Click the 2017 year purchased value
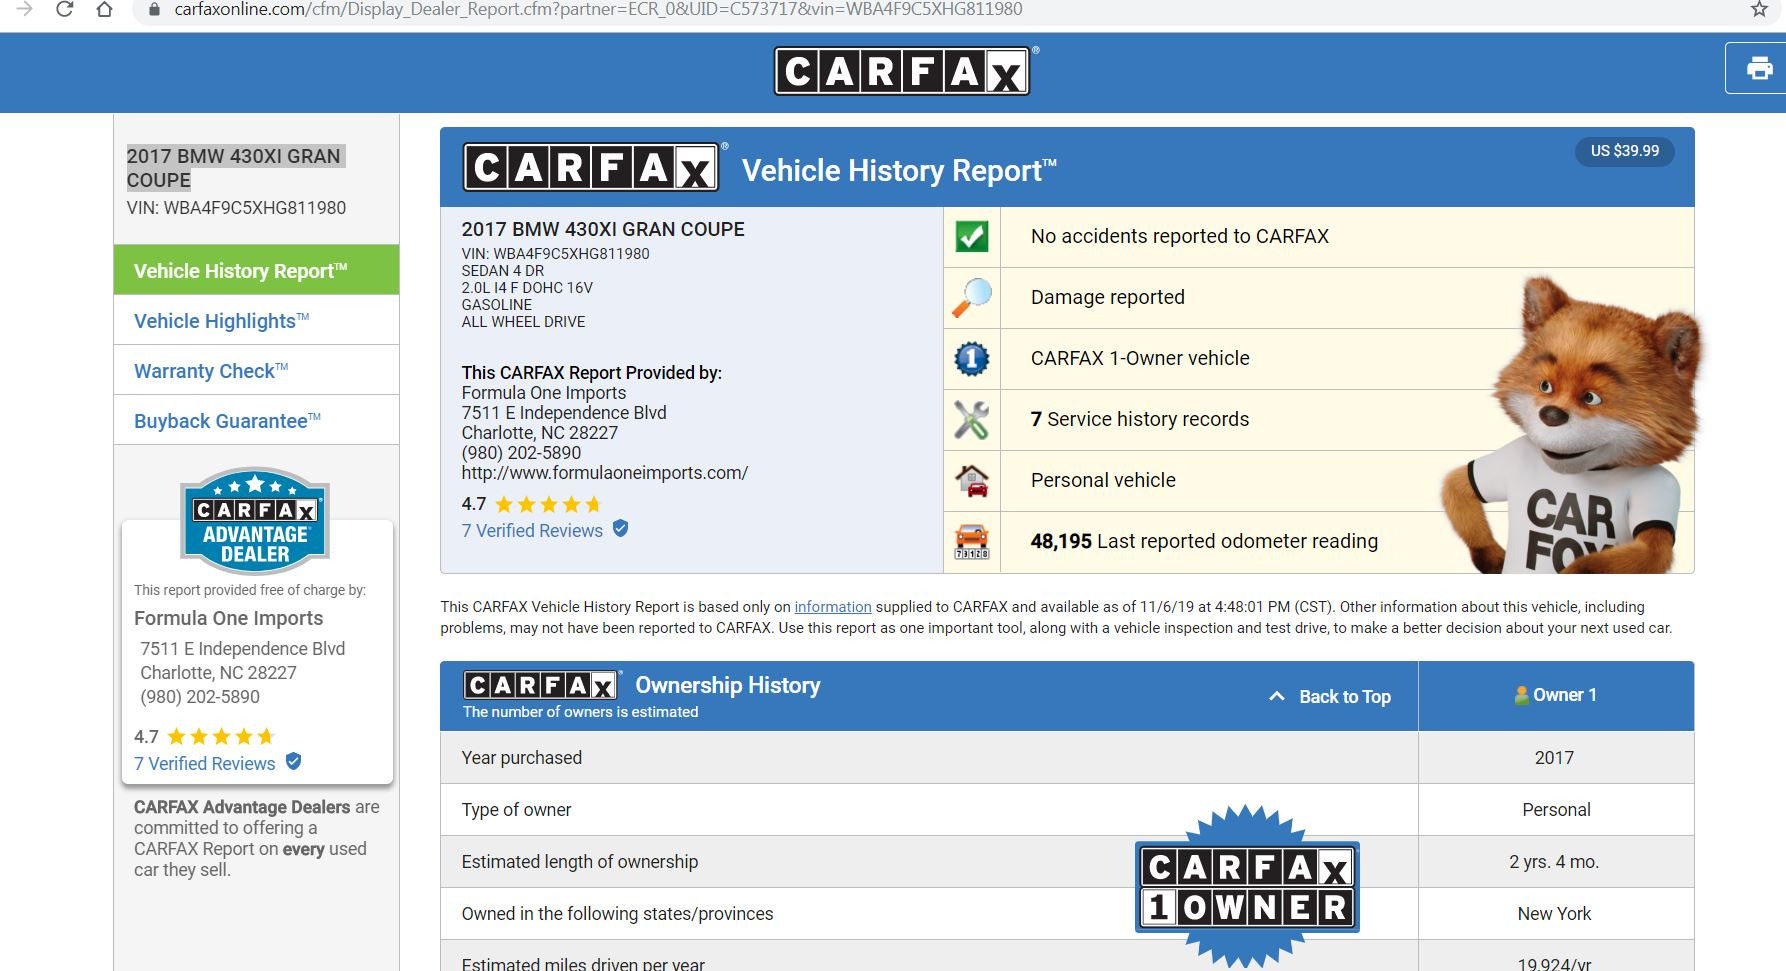The width and height of the screenshot is (1786, 971). coord(1554,758)
